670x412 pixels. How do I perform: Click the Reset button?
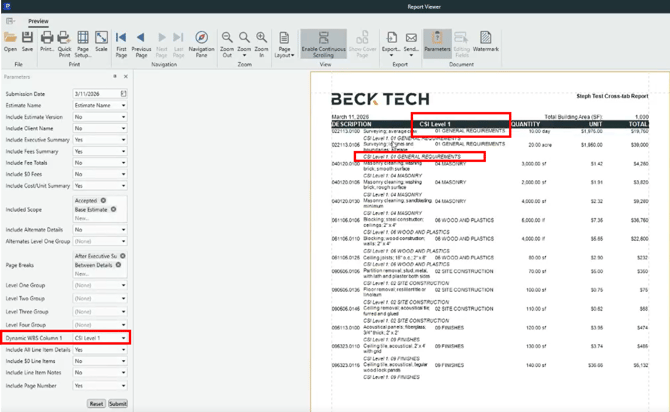point(96,403)
